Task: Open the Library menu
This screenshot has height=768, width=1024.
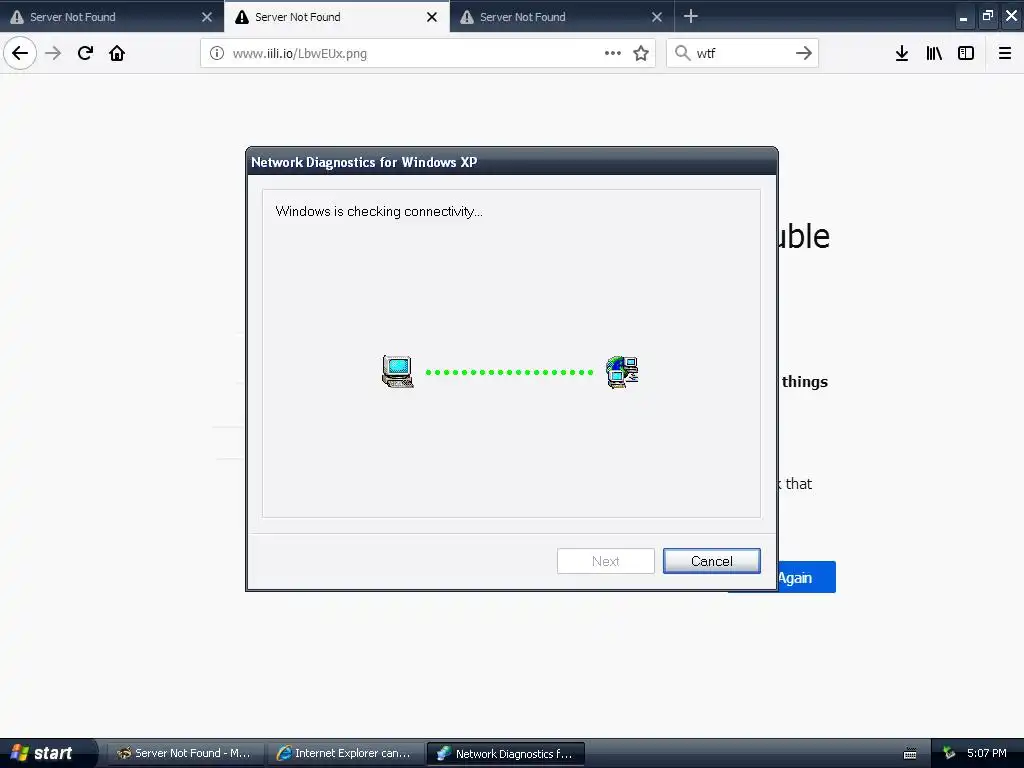Action: [934, 53]
